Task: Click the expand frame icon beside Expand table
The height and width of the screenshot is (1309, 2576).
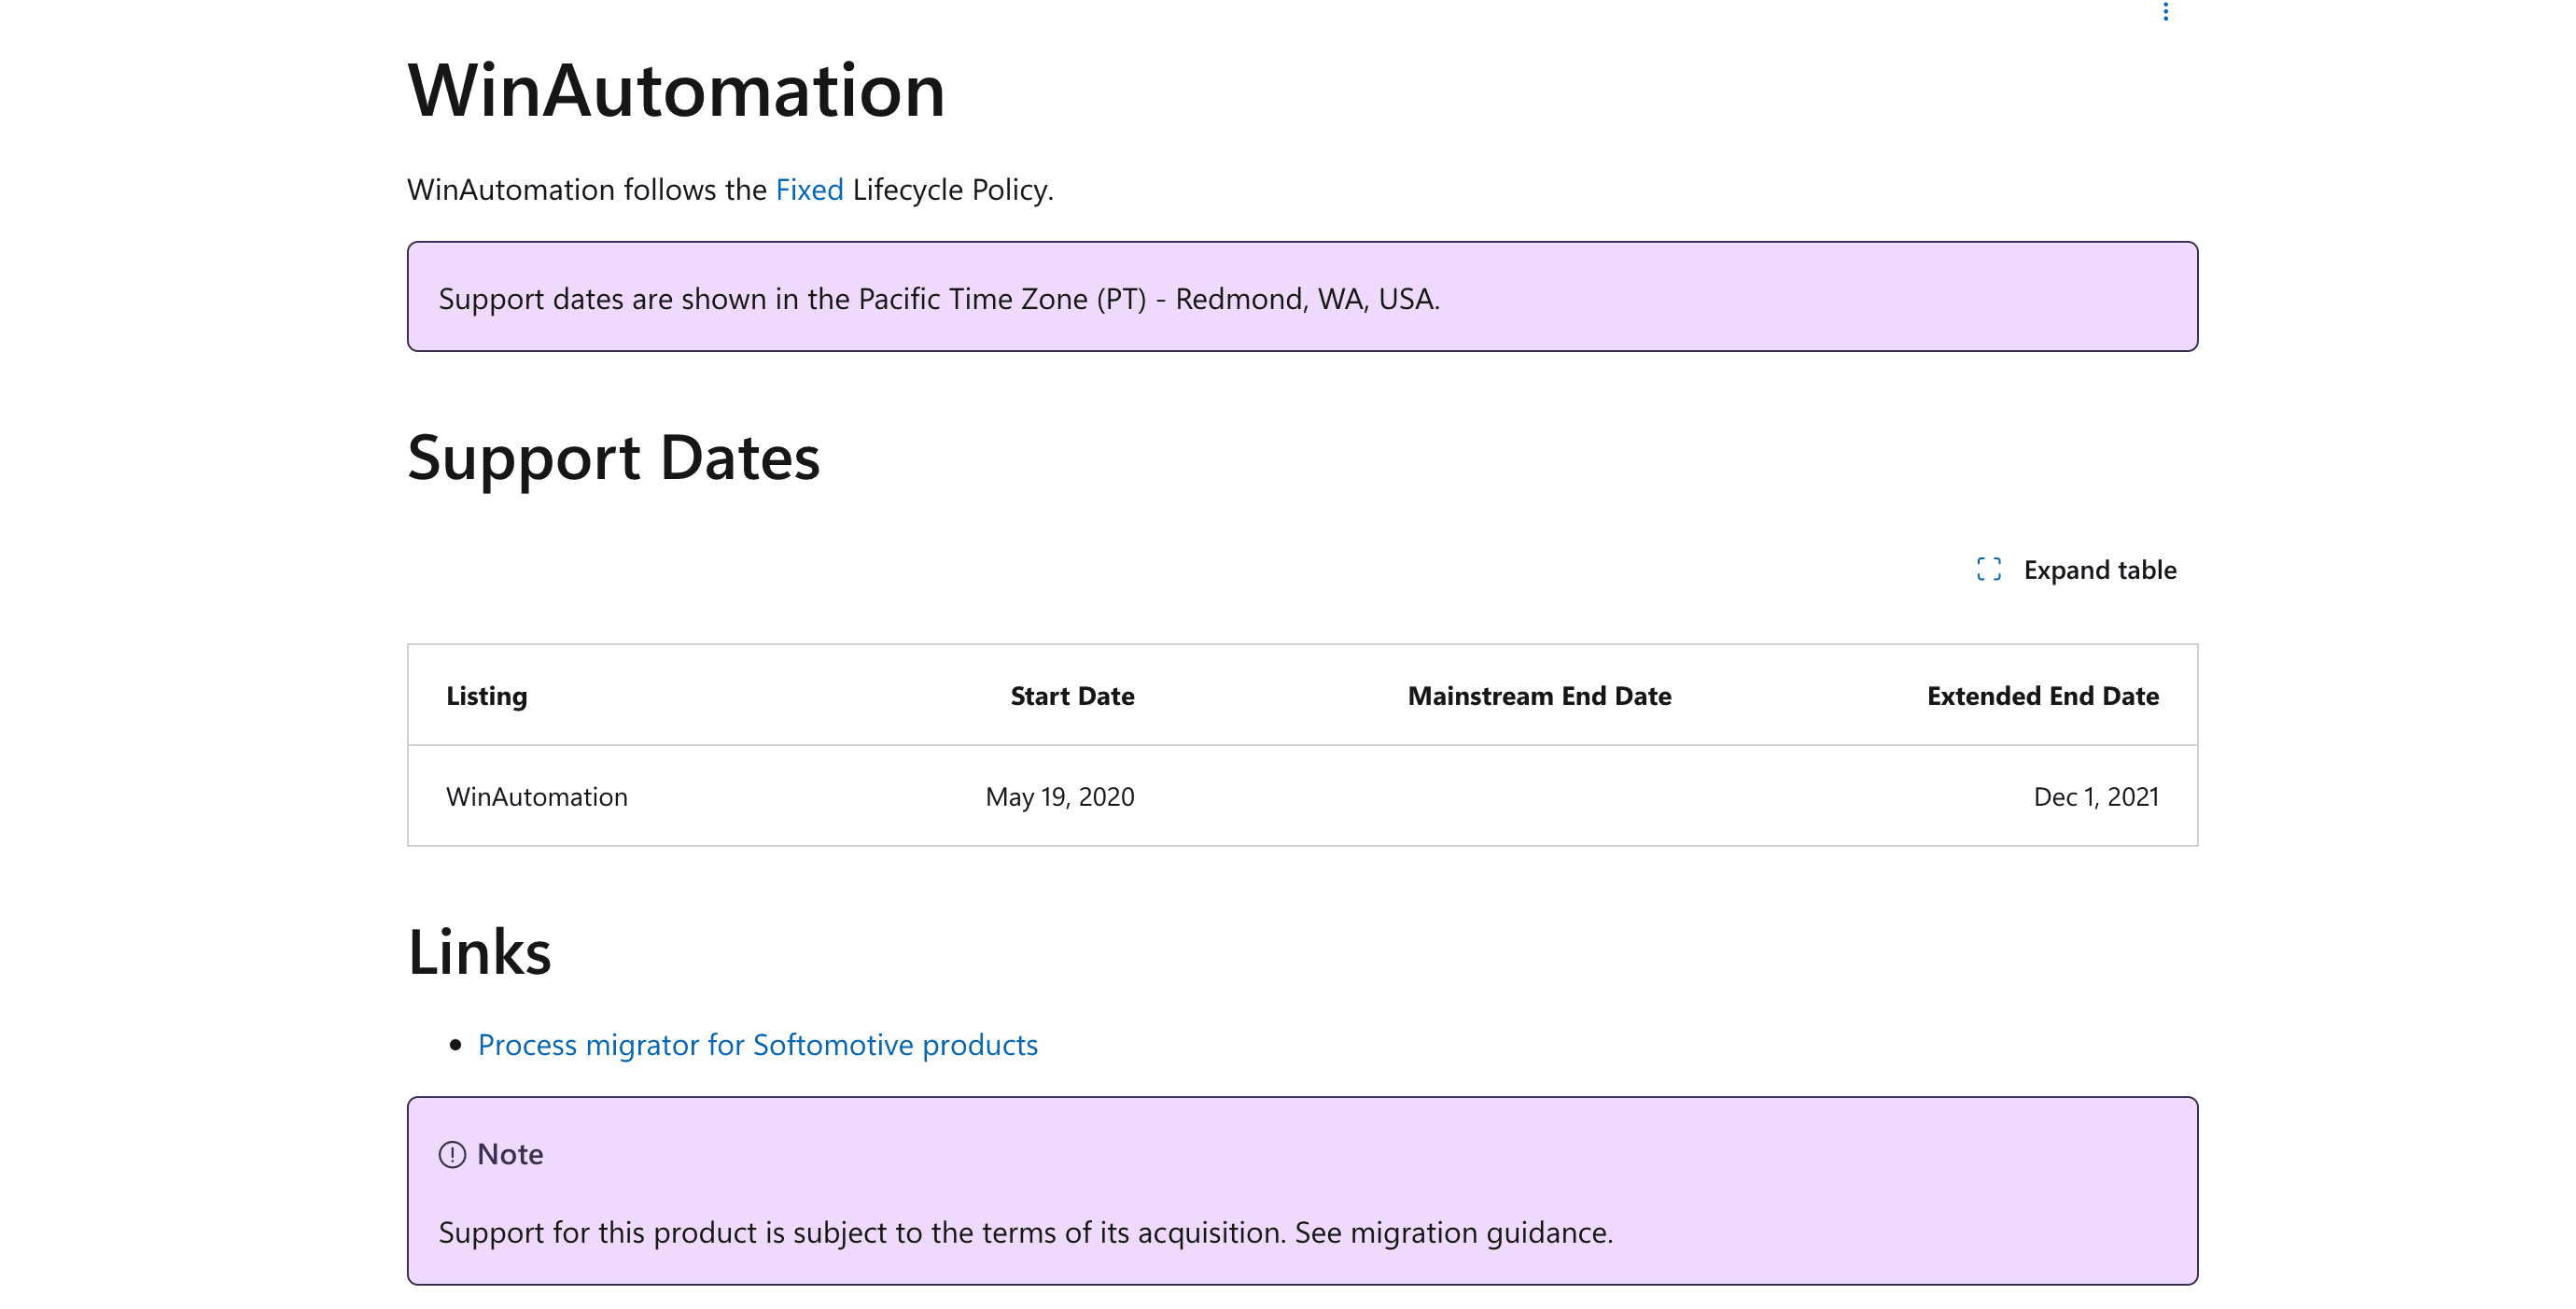Action: click(1990, 569)
